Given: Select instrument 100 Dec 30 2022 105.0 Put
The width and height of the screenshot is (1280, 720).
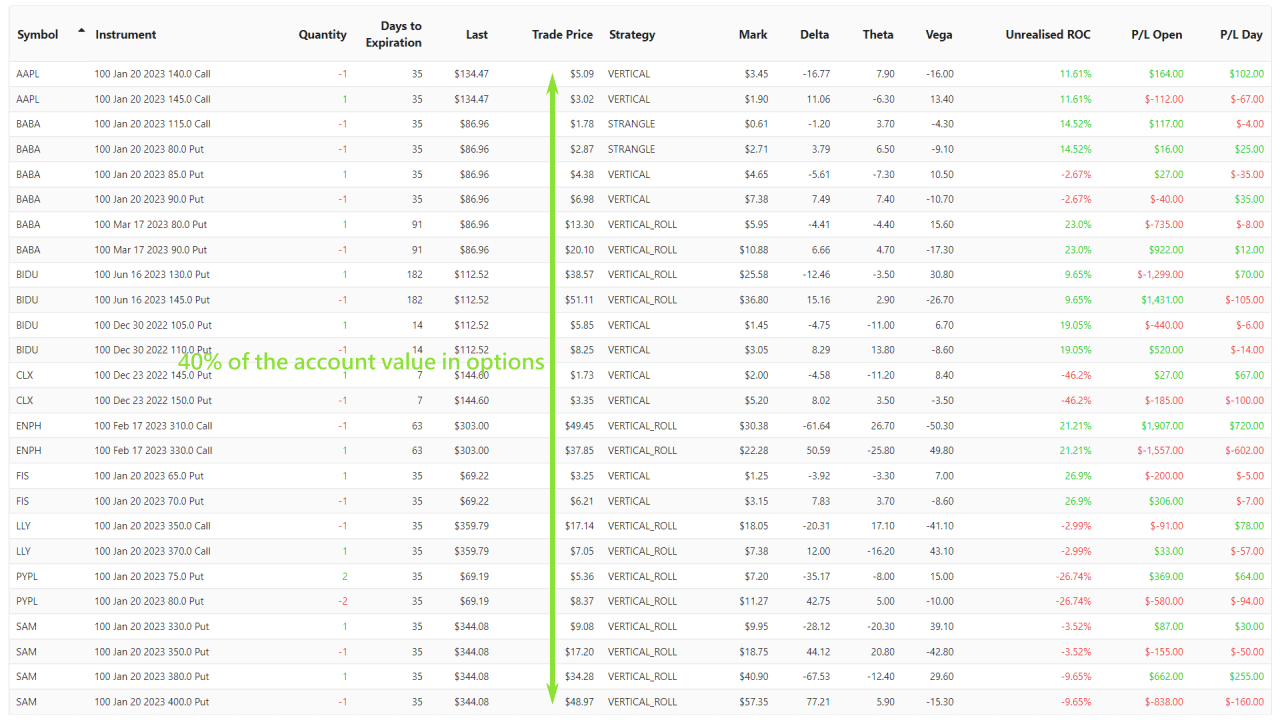Looking at the screenshot, I should coord(154,325).
